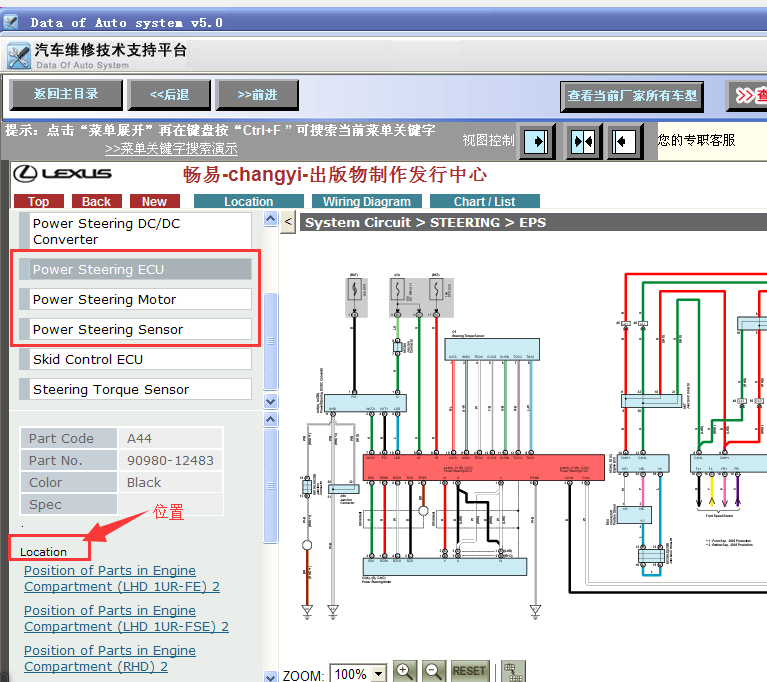Click the <<后退 button
This screenshot has height=682, width=767.
169,94
